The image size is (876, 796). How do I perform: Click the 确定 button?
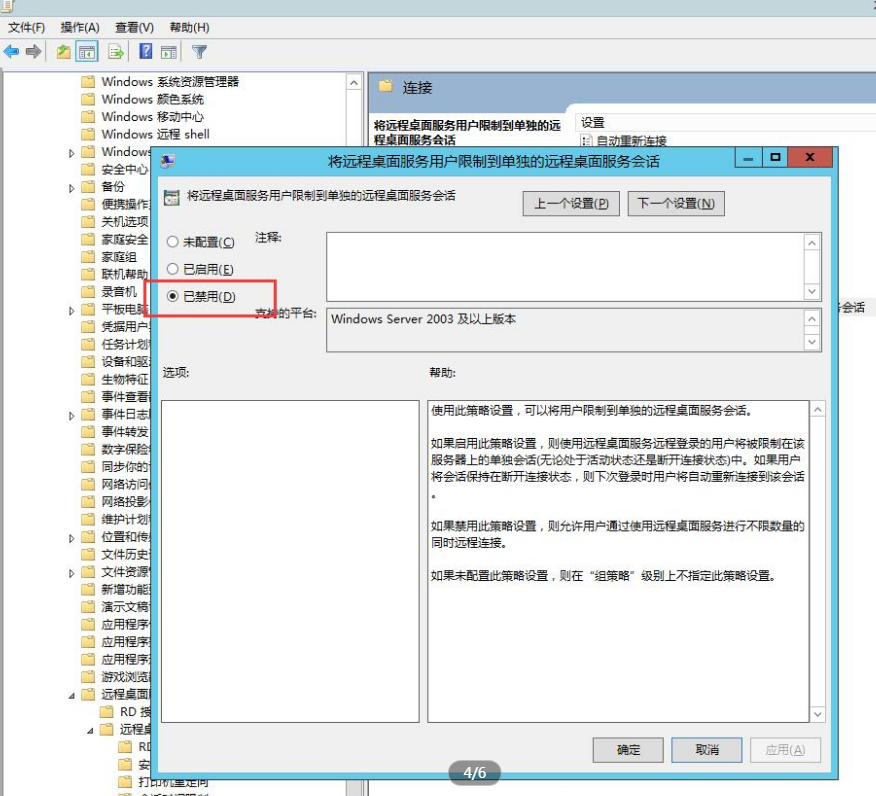(628, 750)
